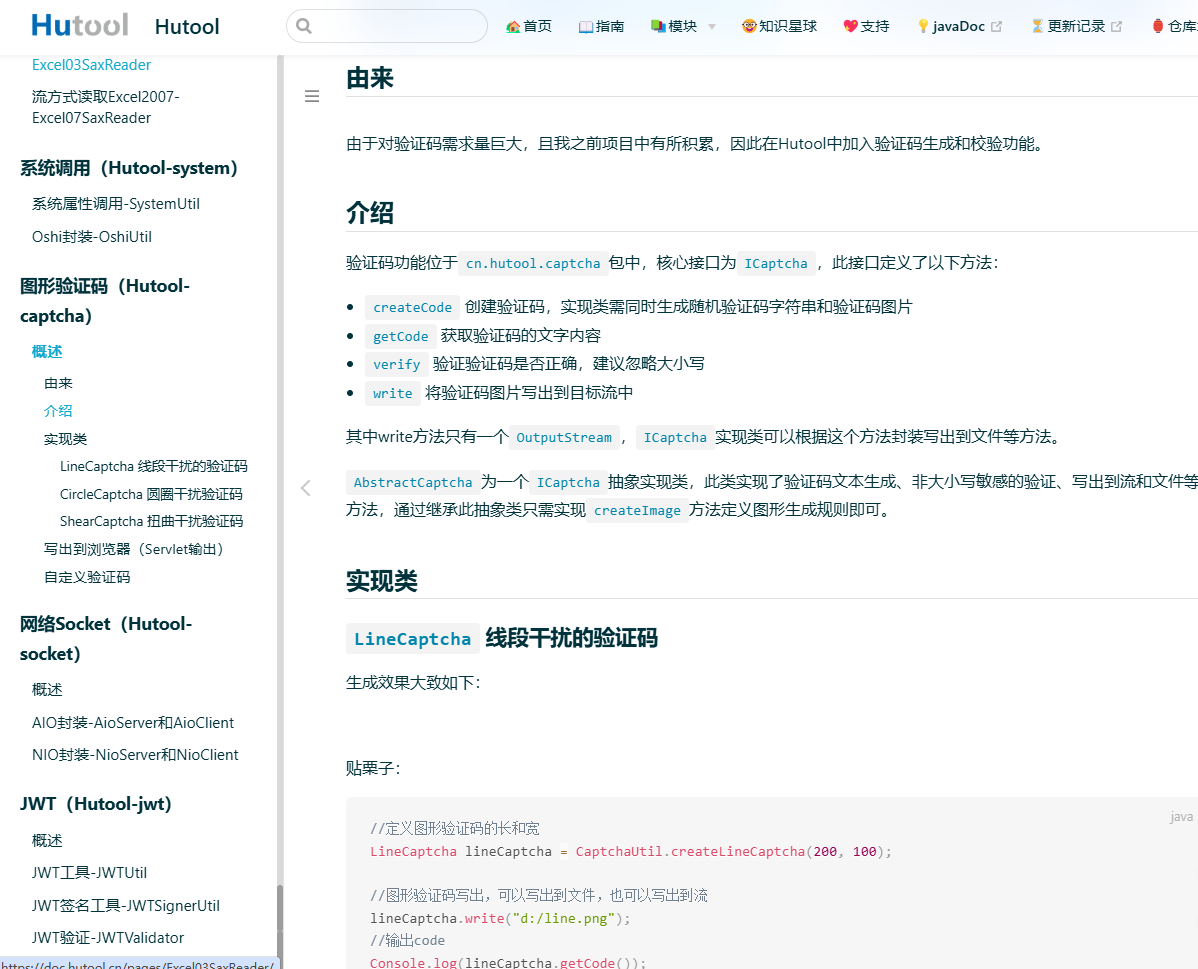
Task: Collapse JWT（Hutool-jwt）section heading
Action: [x=96, y=804]
